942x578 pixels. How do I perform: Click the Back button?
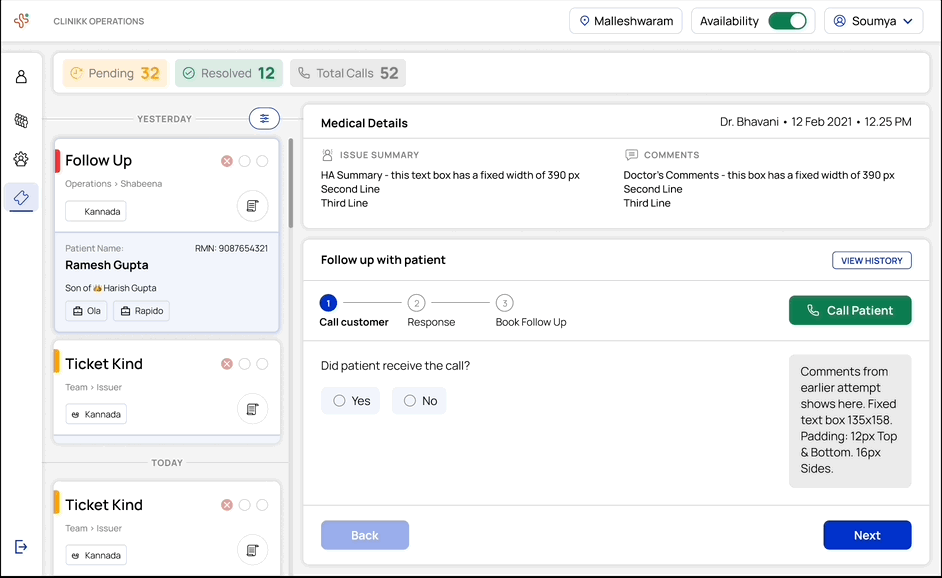[x=365, y=535]
